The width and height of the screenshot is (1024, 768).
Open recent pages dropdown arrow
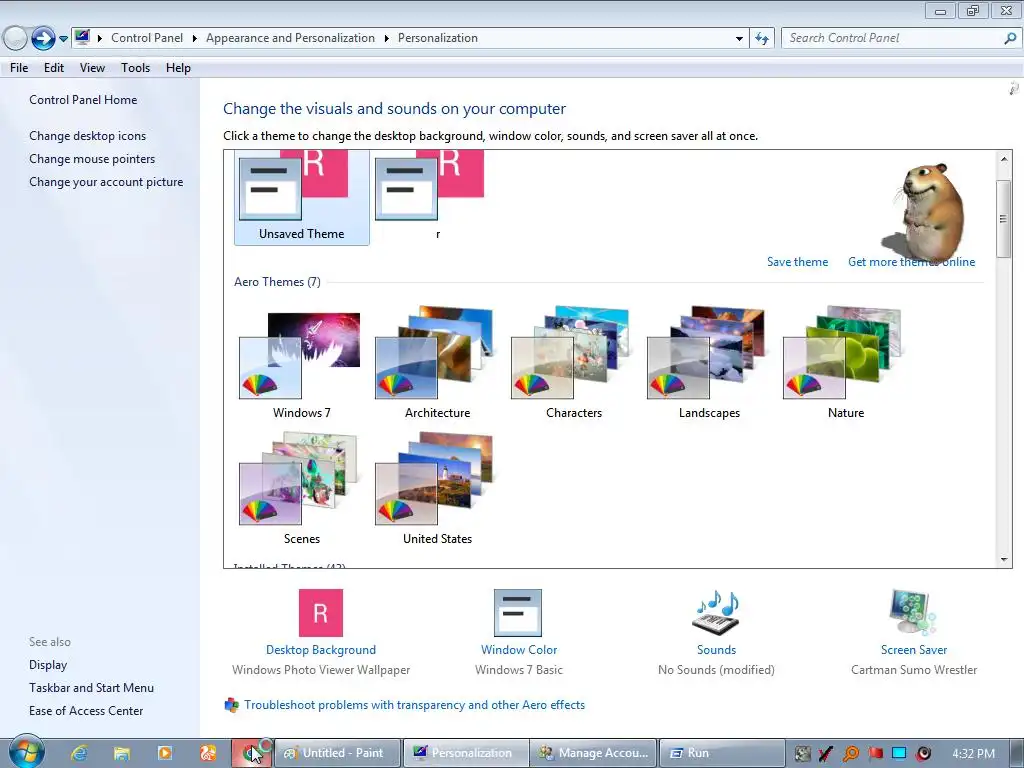[63, 39]
